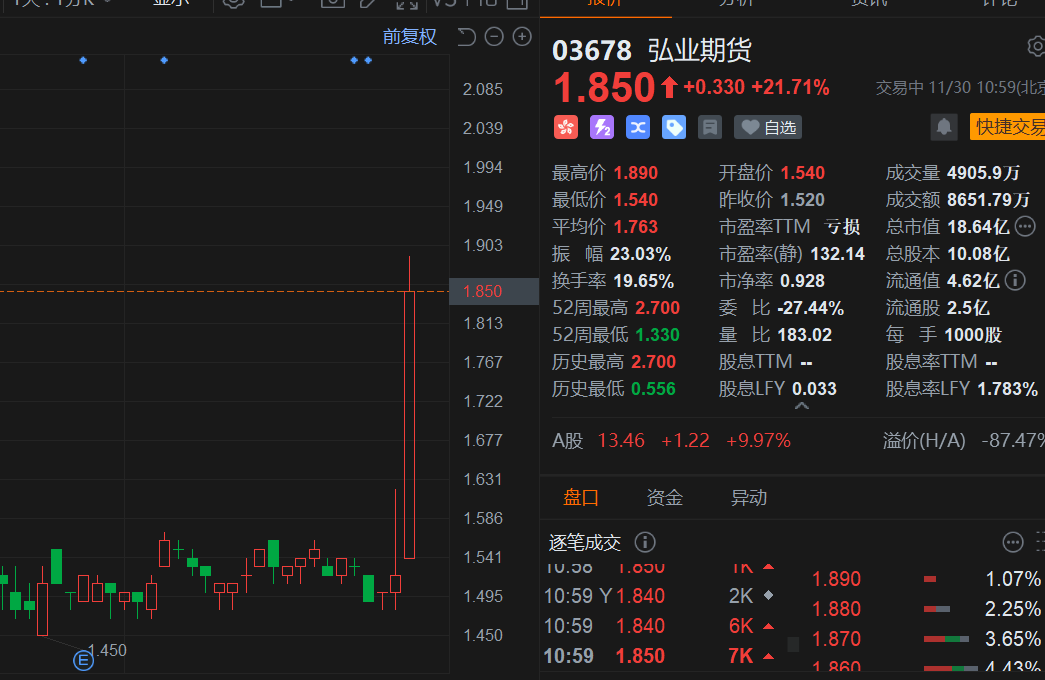The width and height of the screenshot is (1045, 680).
Task: Click the 10:59 Y trade of 2K
Action: pos(660,596)
